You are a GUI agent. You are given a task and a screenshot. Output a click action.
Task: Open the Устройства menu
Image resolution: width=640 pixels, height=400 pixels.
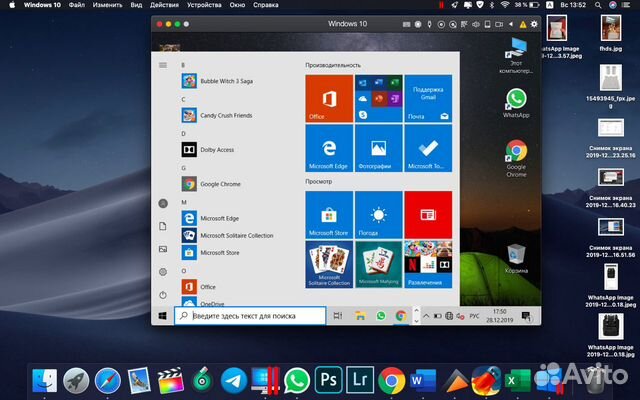tap(204, 5)
